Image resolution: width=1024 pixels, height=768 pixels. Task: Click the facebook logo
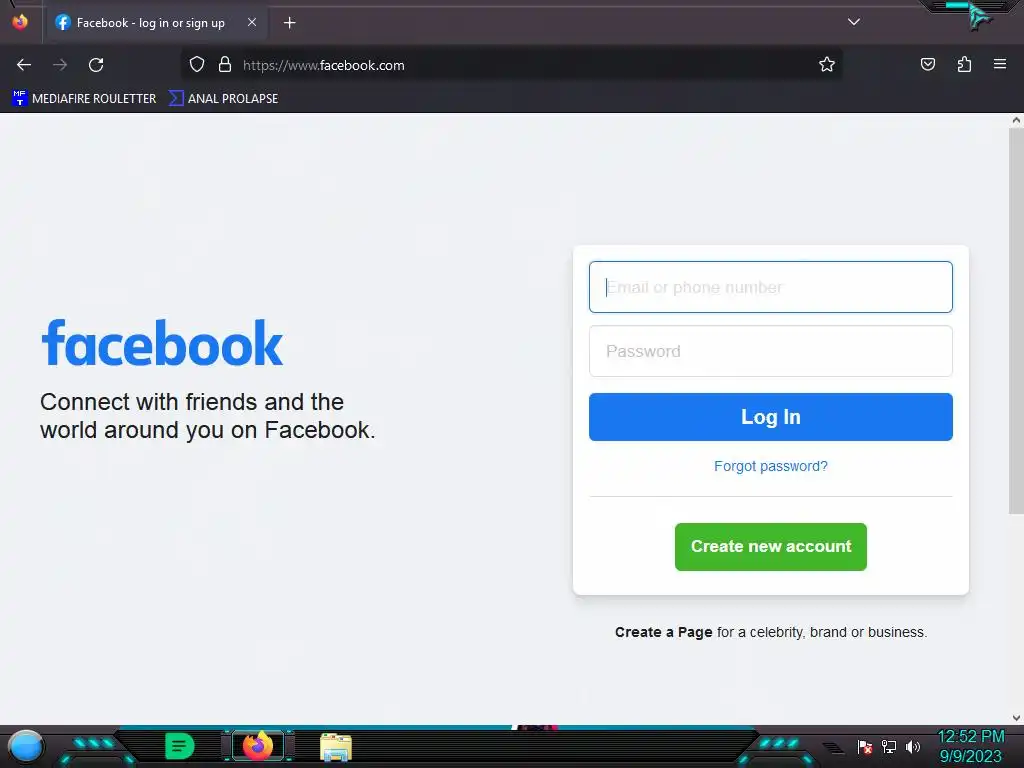(162, 343)
